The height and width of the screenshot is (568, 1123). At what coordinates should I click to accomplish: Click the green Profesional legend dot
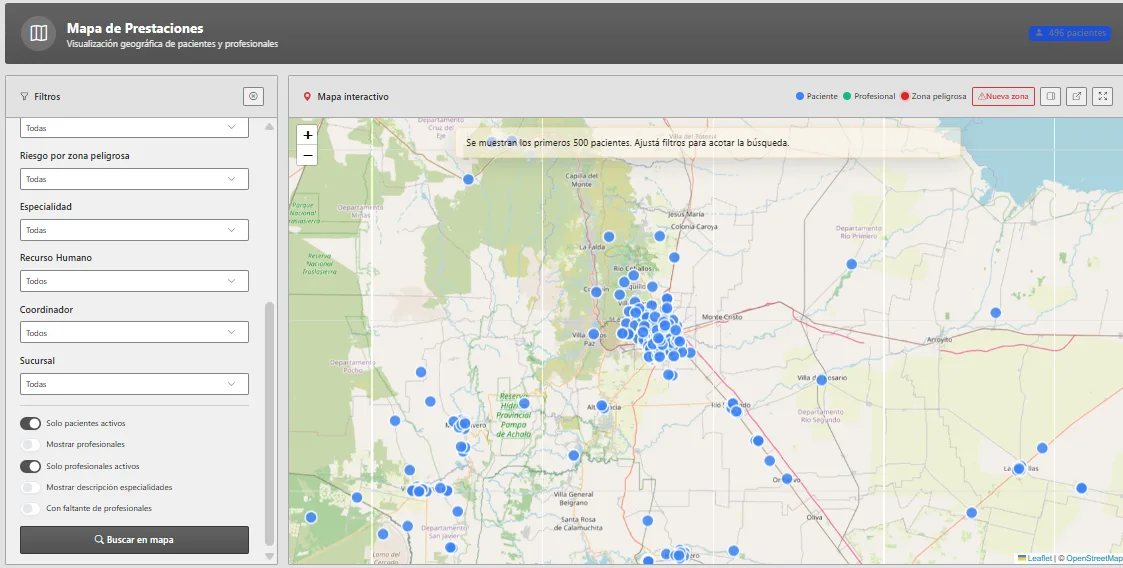[847, 96]
